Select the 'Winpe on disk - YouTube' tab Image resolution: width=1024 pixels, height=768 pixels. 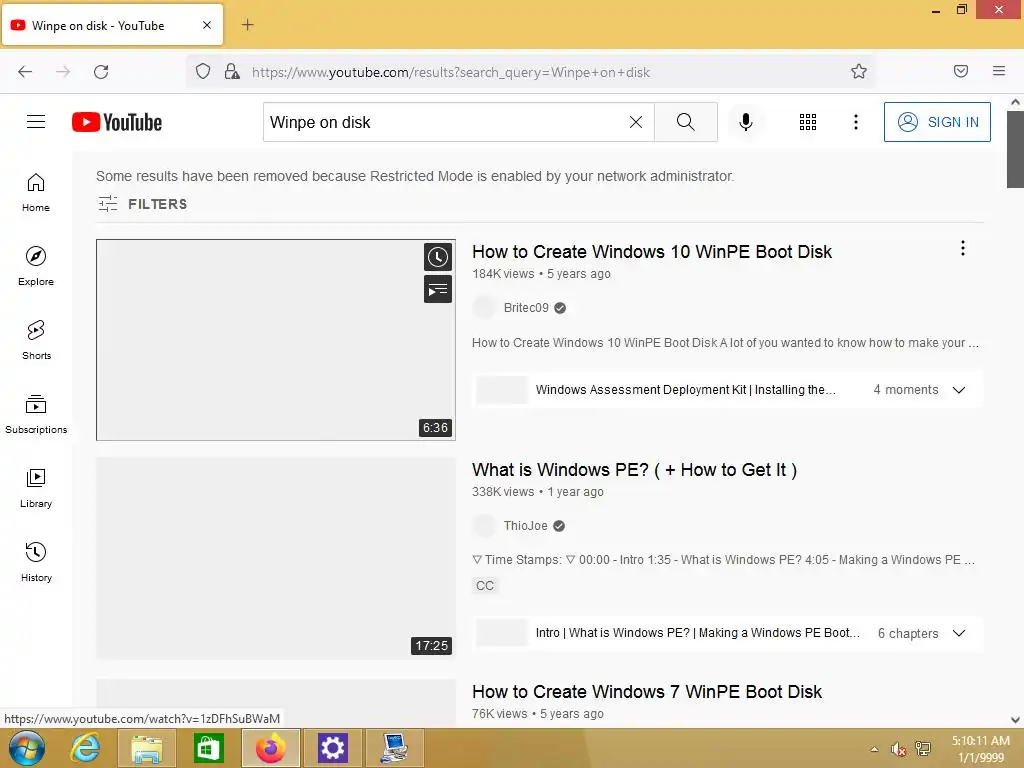pos(113,25)
